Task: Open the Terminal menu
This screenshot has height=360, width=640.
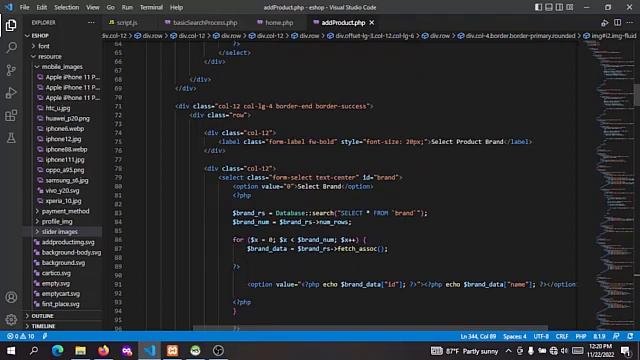Action: point(151,7)
